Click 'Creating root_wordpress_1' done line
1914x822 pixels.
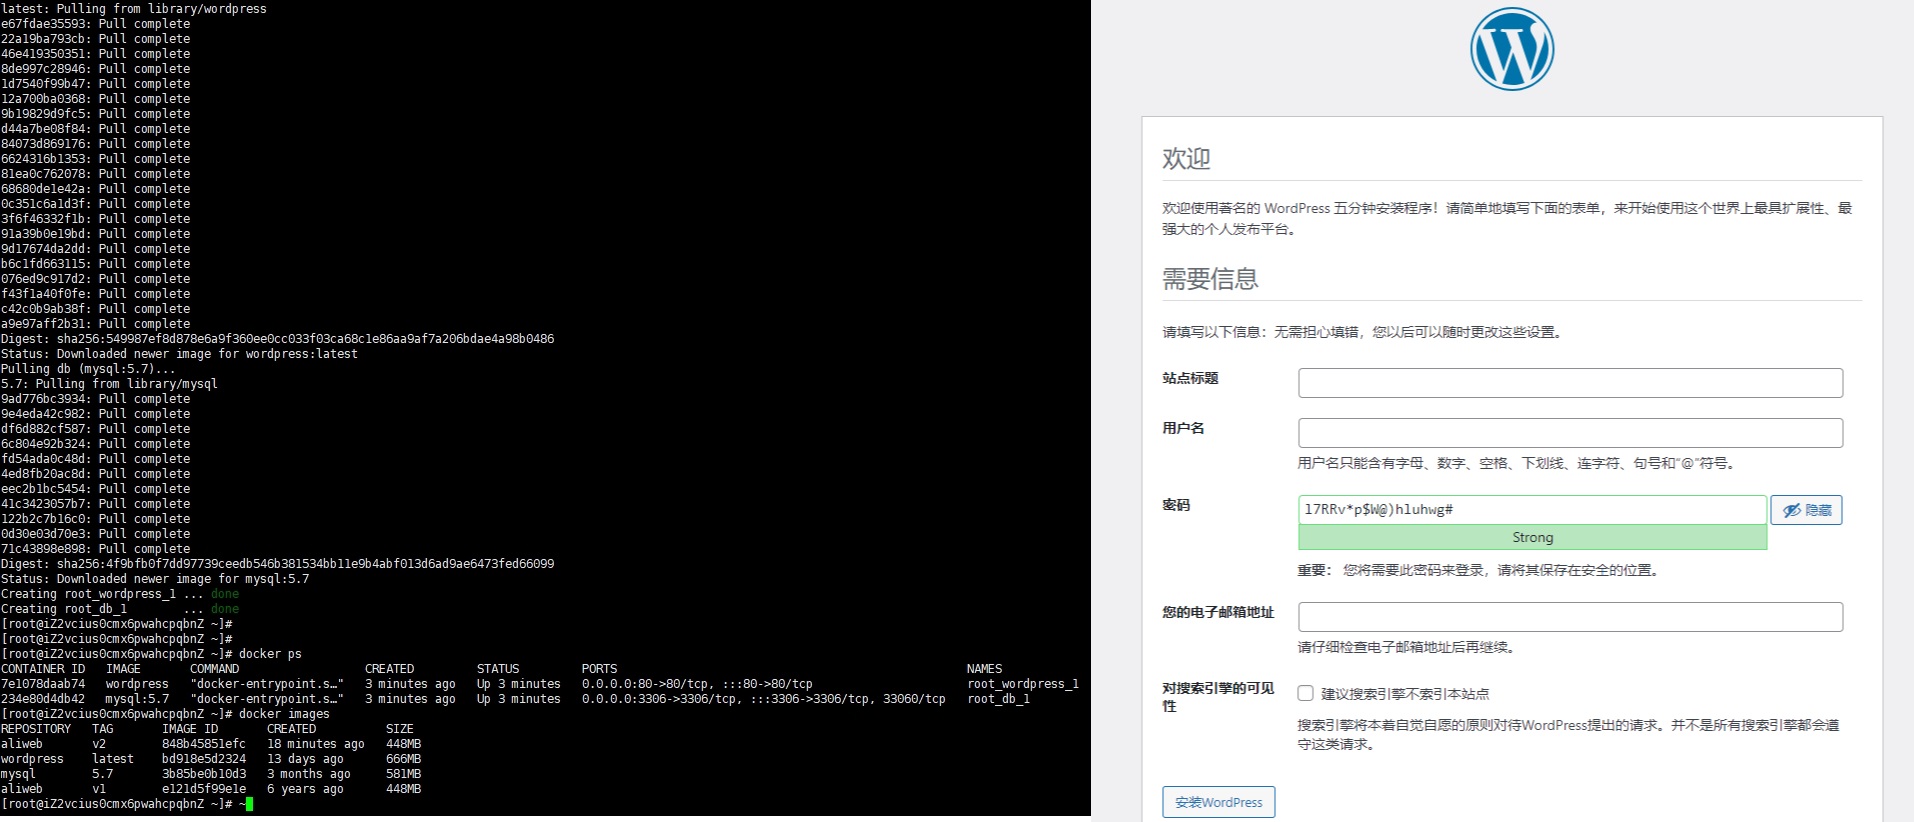click(x=120, y=594)
